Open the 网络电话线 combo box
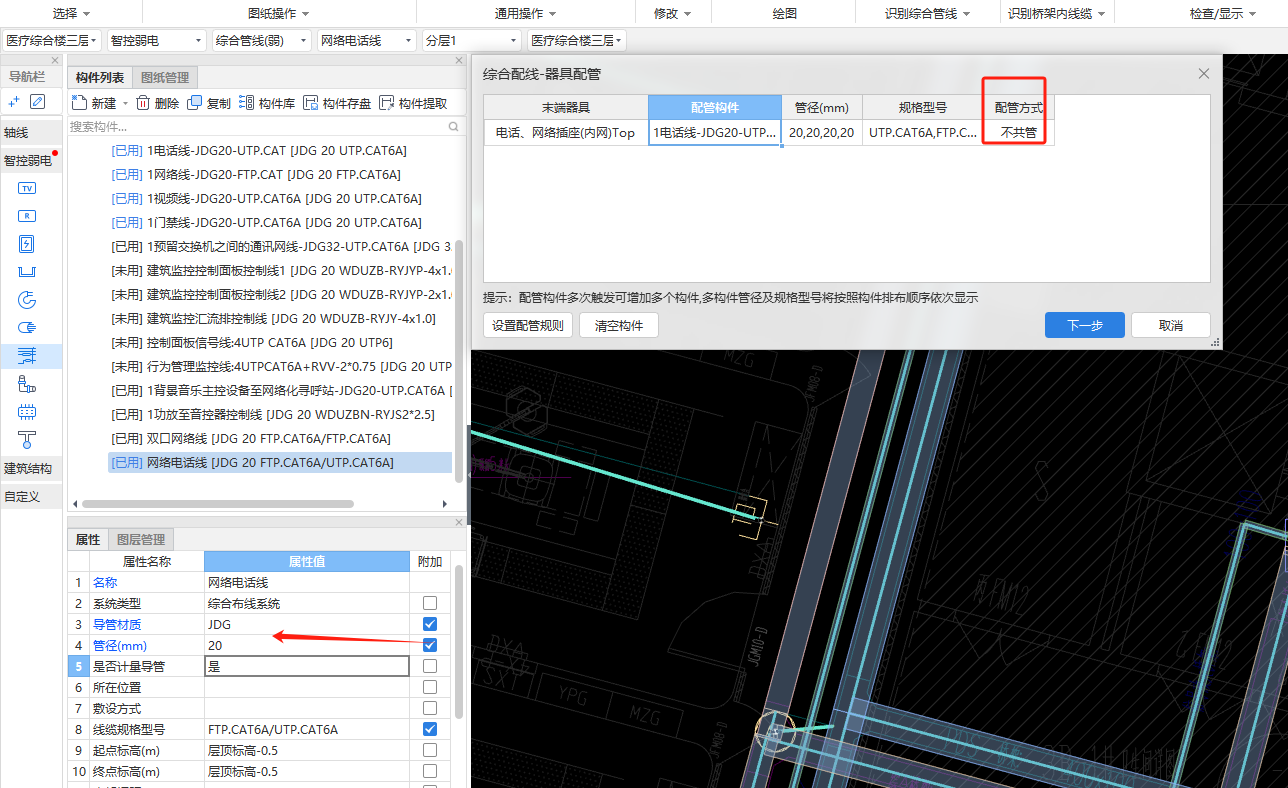This screenshot has width=1288, height=788. 368,41
